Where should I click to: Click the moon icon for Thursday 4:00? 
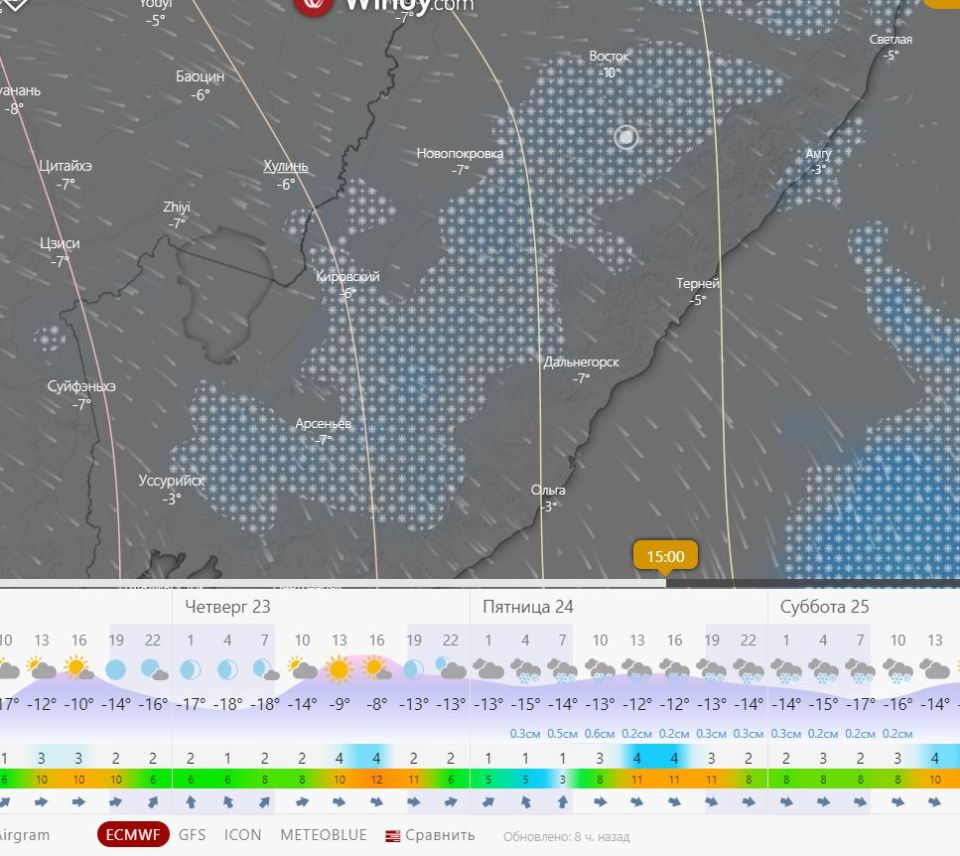(227, 668)
